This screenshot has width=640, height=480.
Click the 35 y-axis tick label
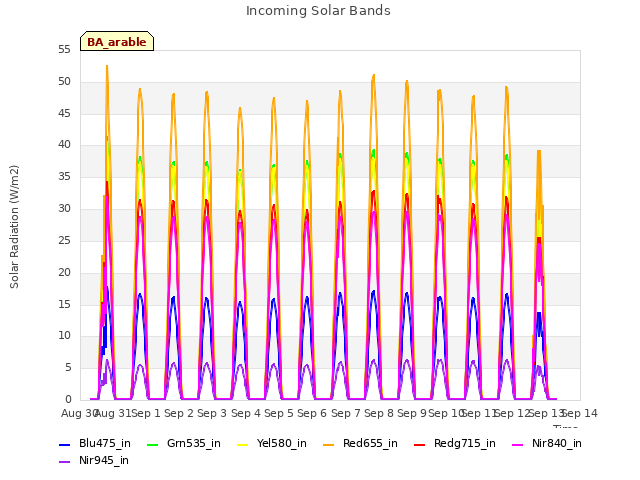(x=64, y=176)
